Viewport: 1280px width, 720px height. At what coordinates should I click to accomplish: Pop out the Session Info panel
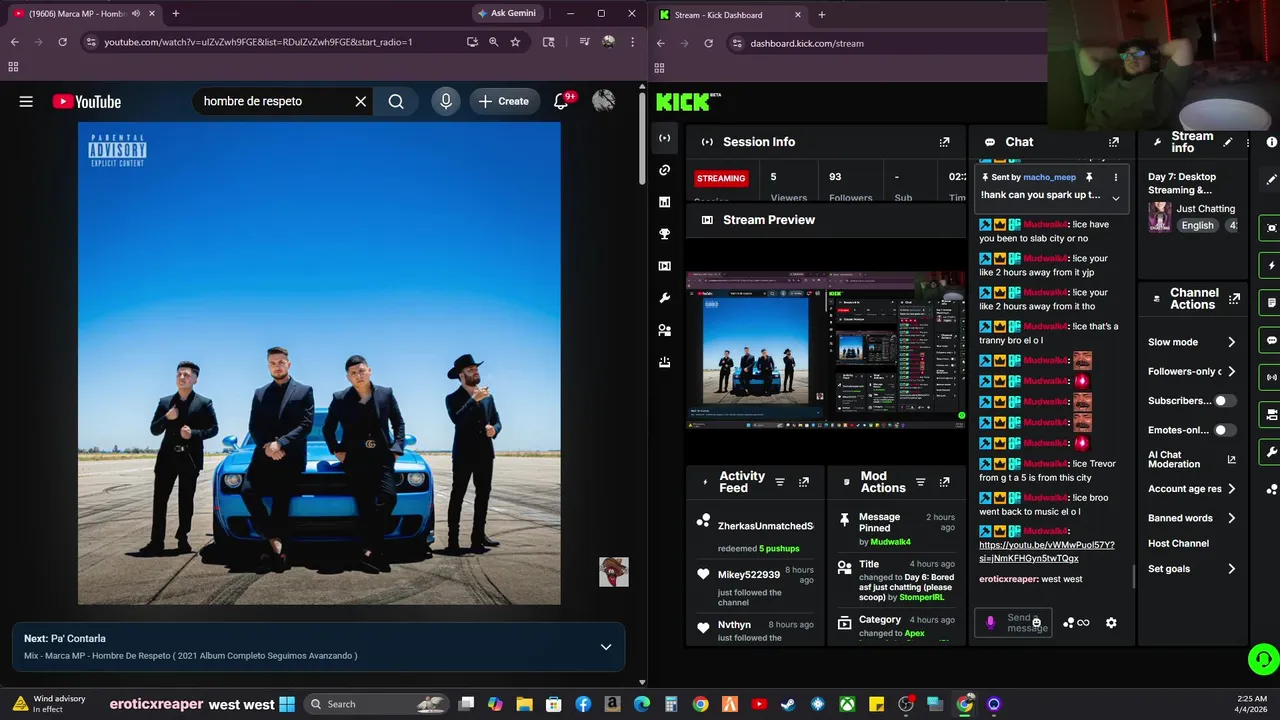944,142
